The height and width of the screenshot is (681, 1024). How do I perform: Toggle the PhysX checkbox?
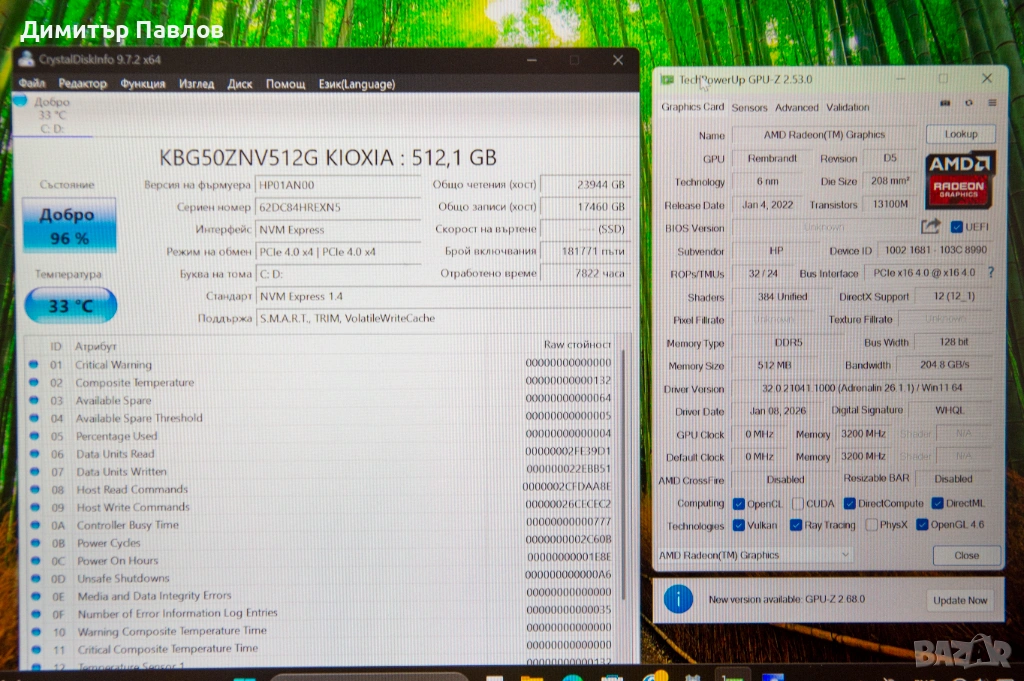coord(872,525)
